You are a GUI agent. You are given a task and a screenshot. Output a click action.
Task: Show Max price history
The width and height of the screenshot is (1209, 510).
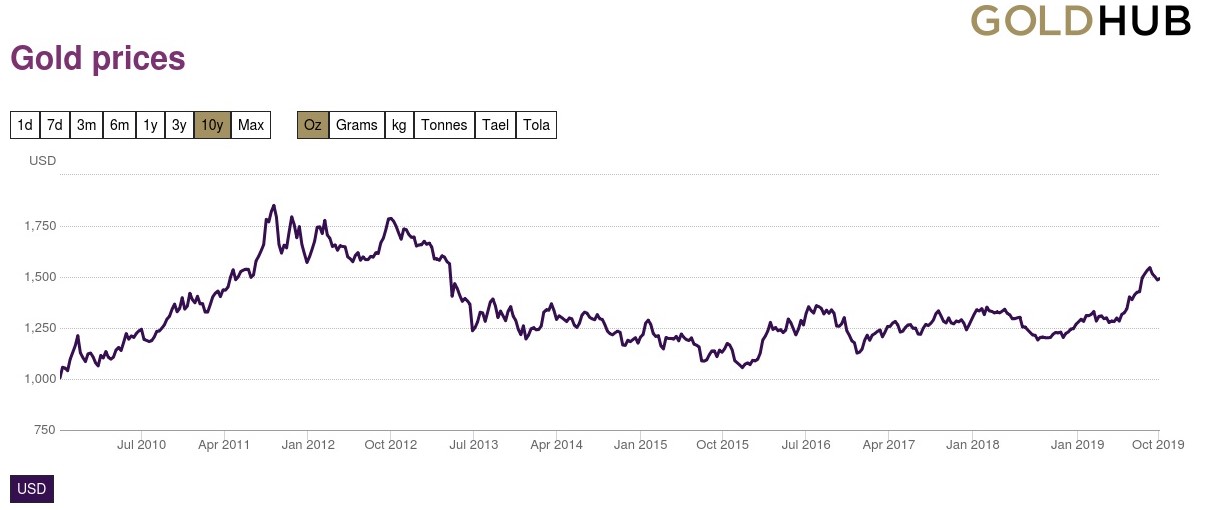click(251, 125)
